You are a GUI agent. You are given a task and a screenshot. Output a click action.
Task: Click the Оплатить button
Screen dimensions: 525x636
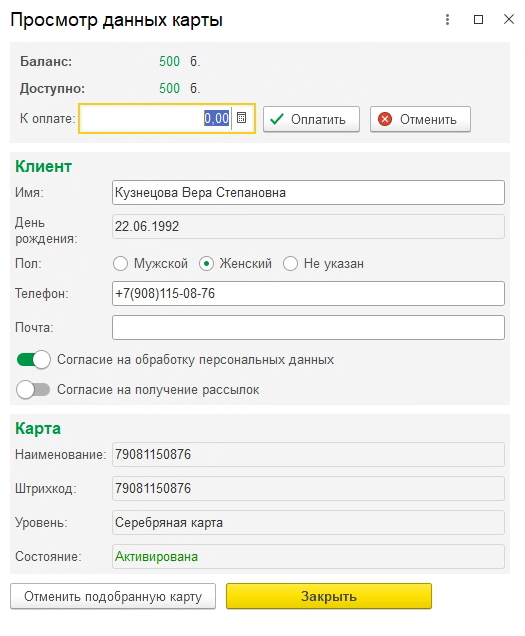coord(311,119)
